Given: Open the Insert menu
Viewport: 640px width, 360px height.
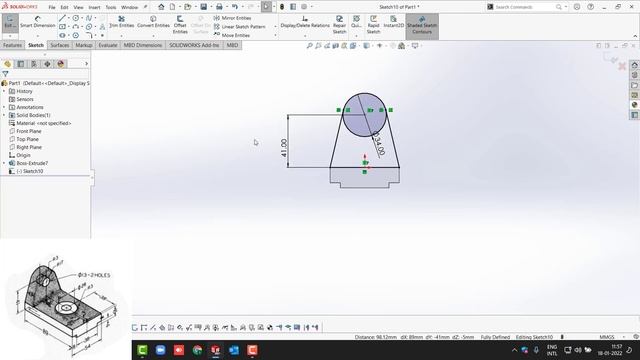Looking at the screenshot, I should 94,7.
